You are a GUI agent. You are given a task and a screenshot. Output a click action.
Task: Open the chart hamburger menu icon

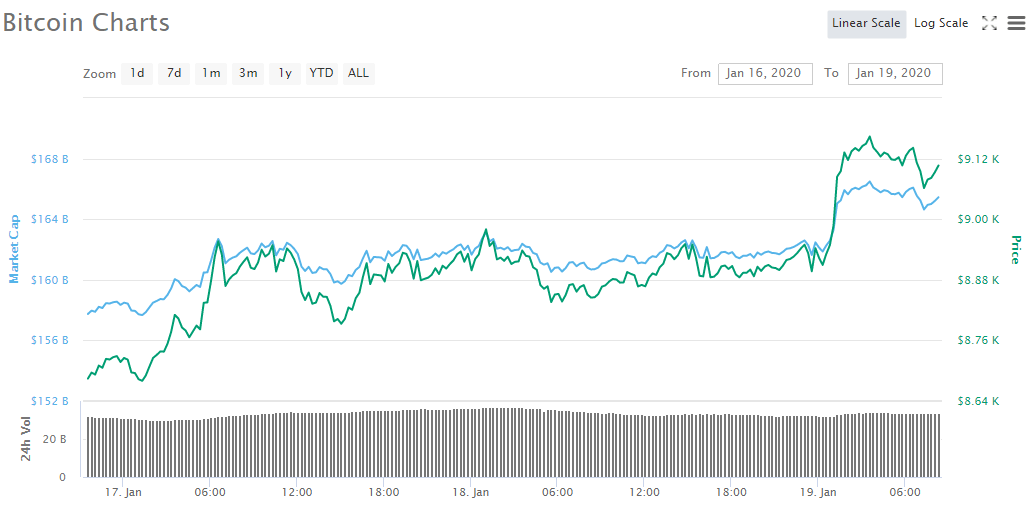(1016, 24)
